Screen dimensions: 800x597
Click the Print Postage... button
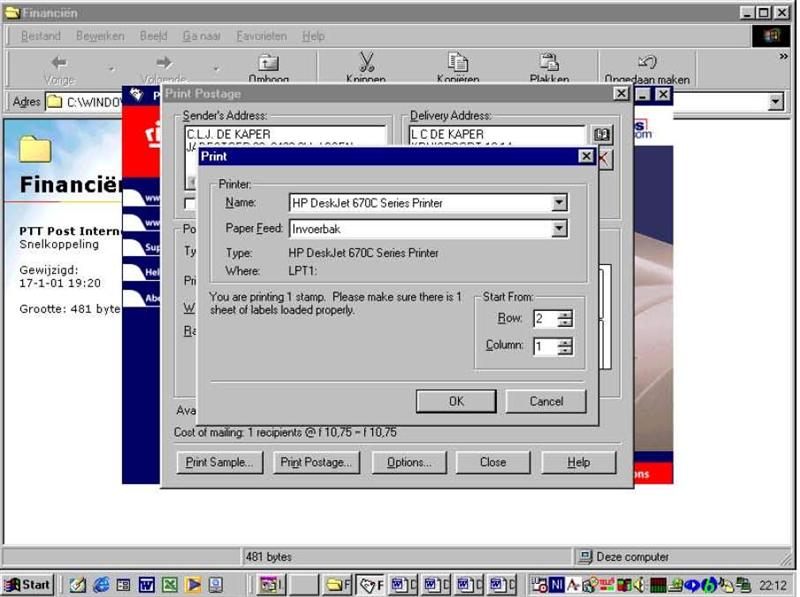coord(316,462)
